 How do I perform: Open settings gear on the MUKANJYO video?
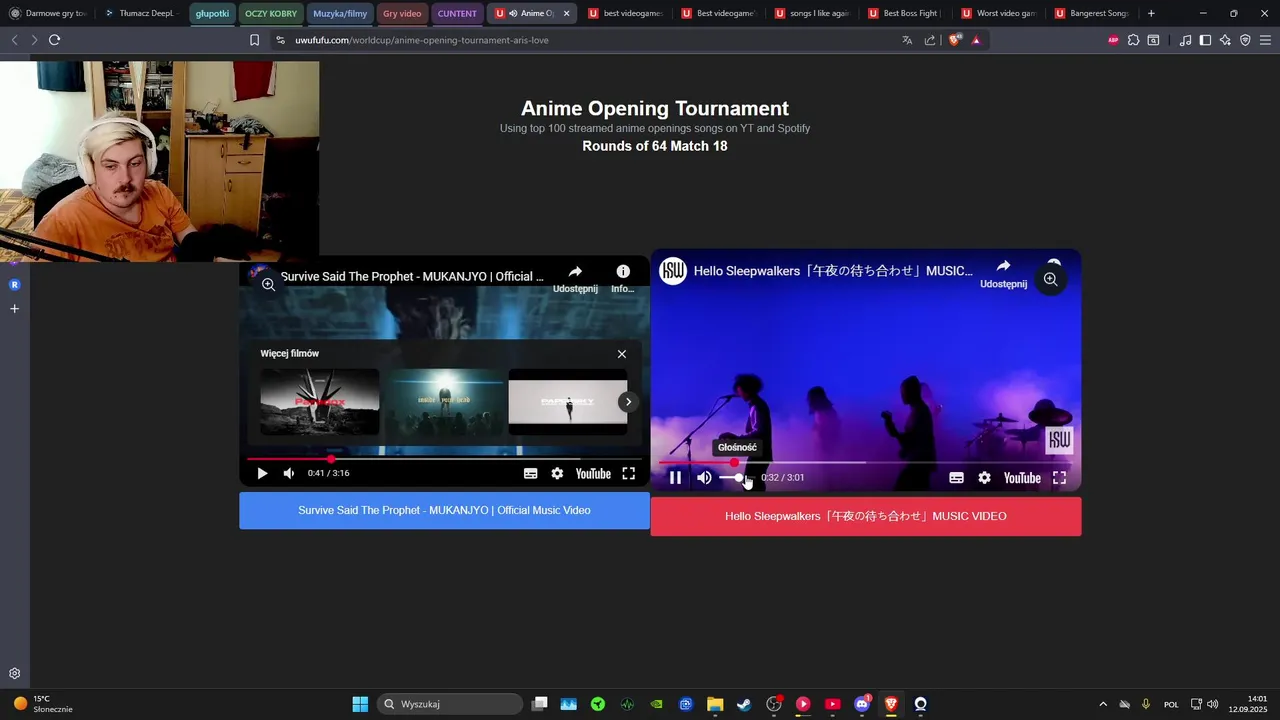coord(557,474)
